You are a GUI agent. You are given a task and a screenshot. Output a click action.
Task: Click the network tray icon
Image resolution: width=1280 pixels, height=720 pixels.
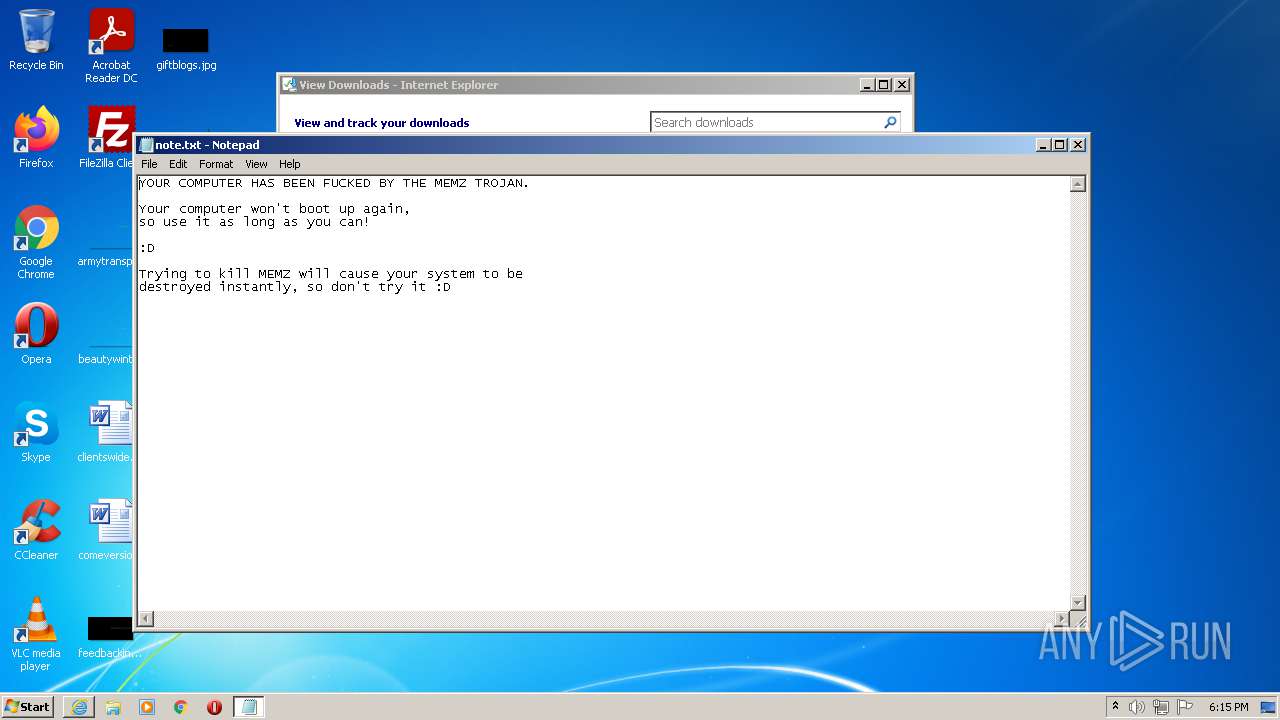1161,707
